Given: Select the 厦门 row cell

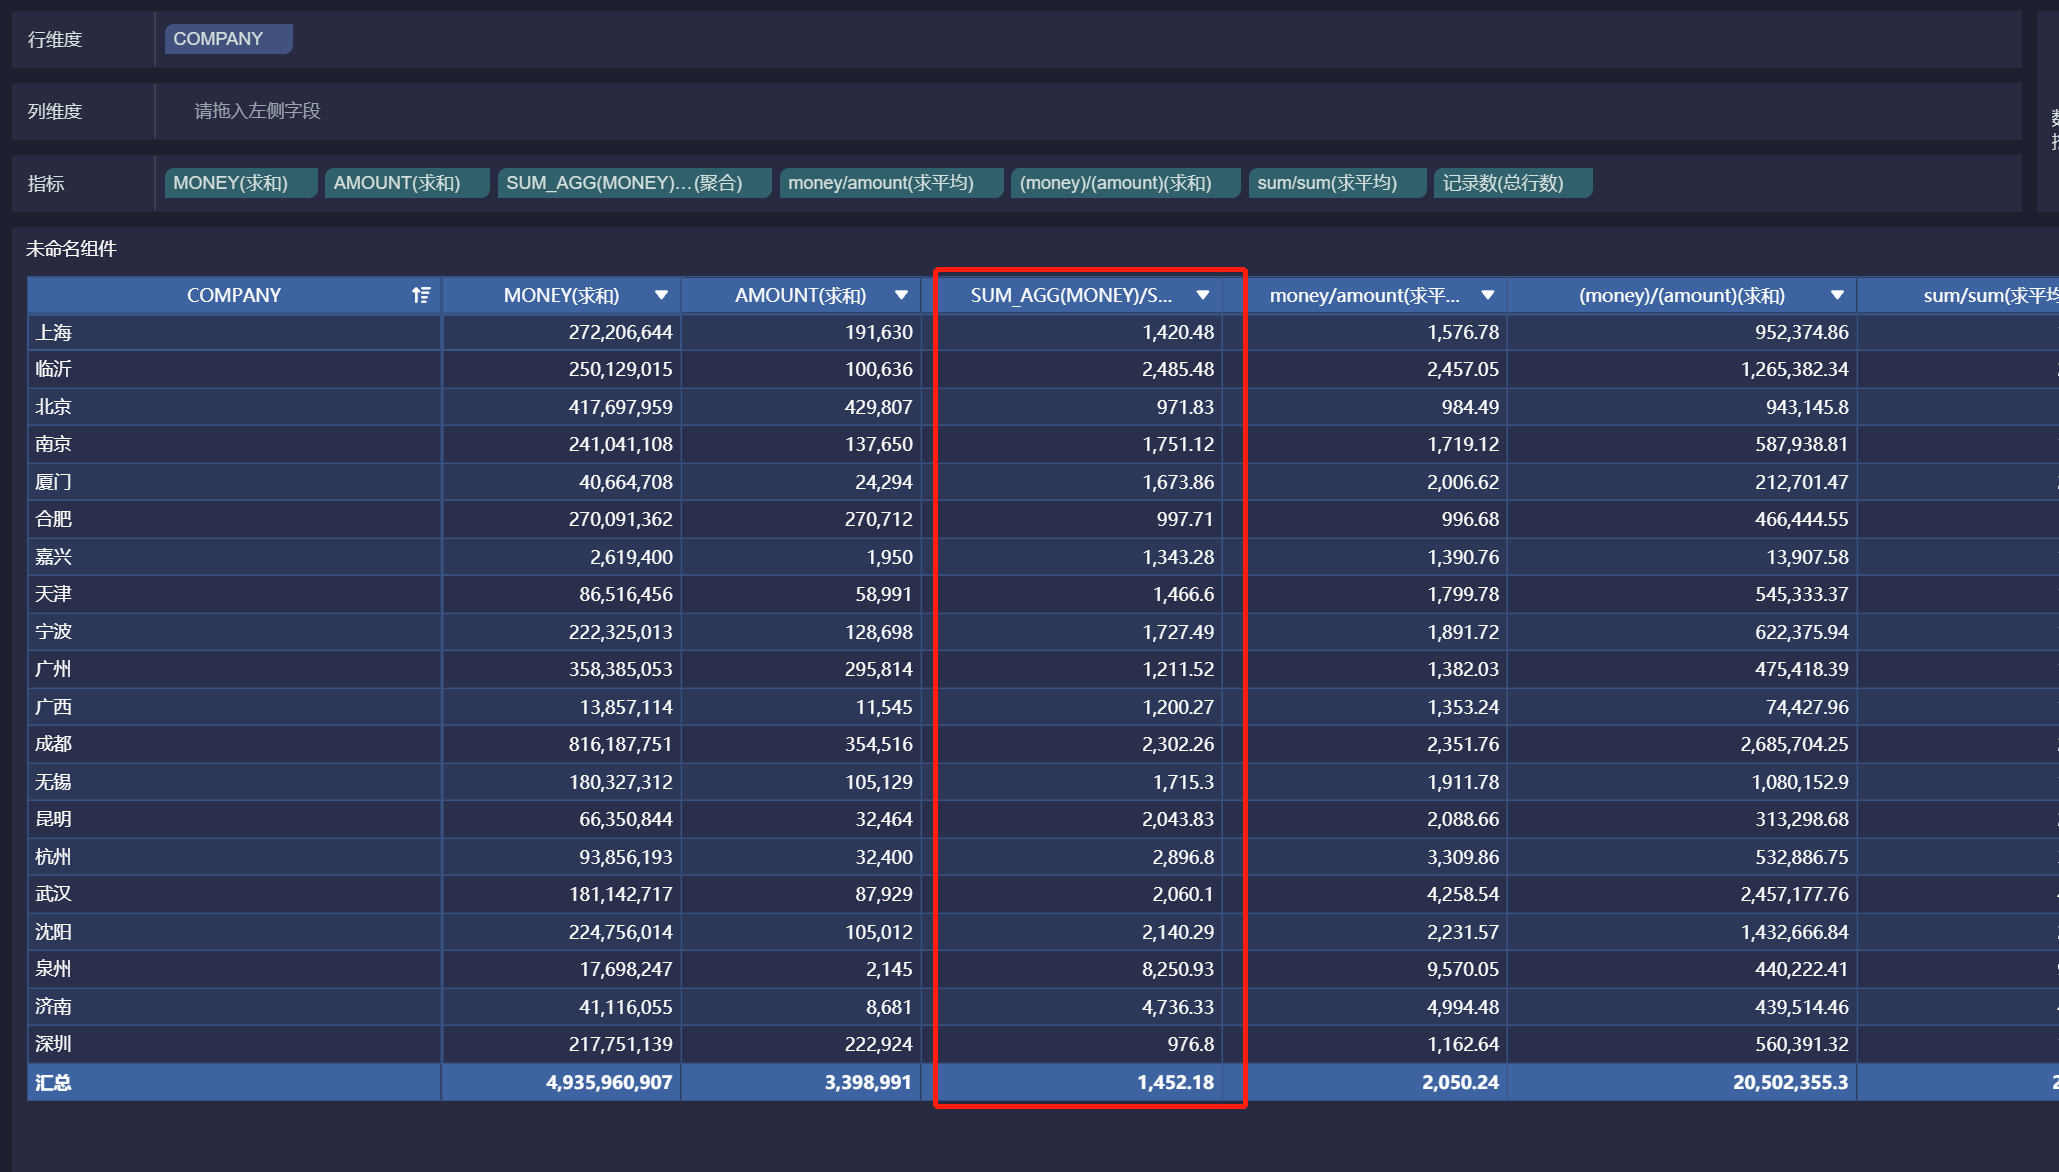Looking at the screenshot, I should coord(234,482).
